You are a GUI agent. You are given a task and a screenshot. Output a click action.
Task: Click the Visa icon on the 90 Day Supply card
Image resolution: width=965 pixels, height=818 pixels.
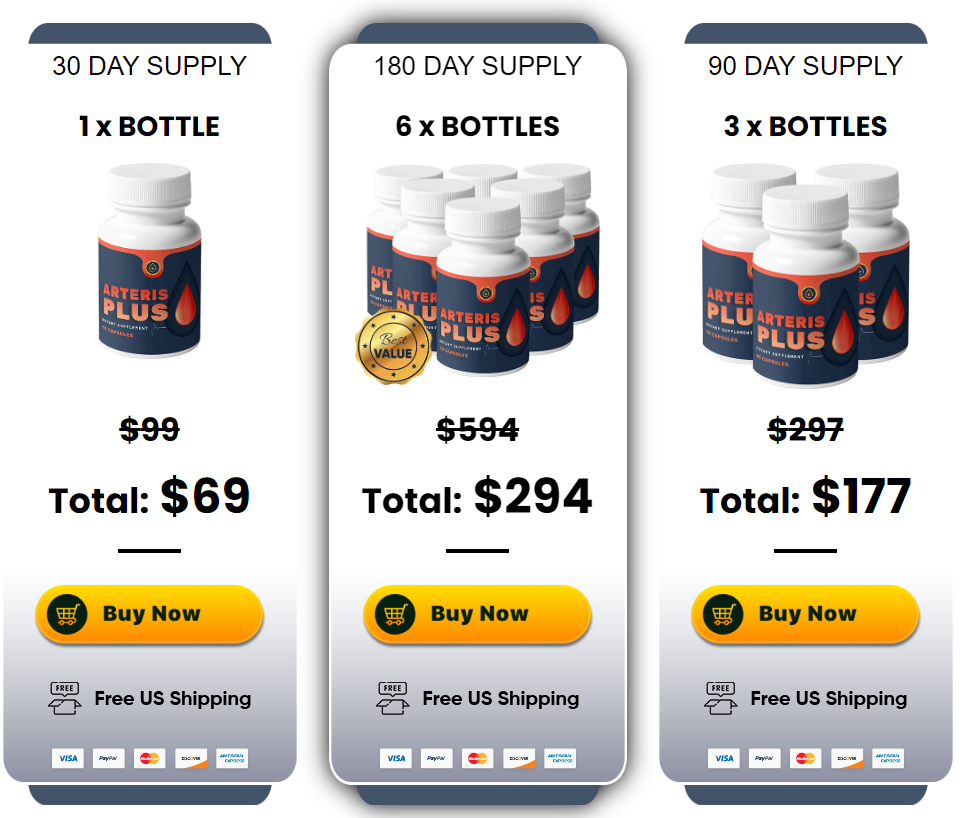click(723, 758)
